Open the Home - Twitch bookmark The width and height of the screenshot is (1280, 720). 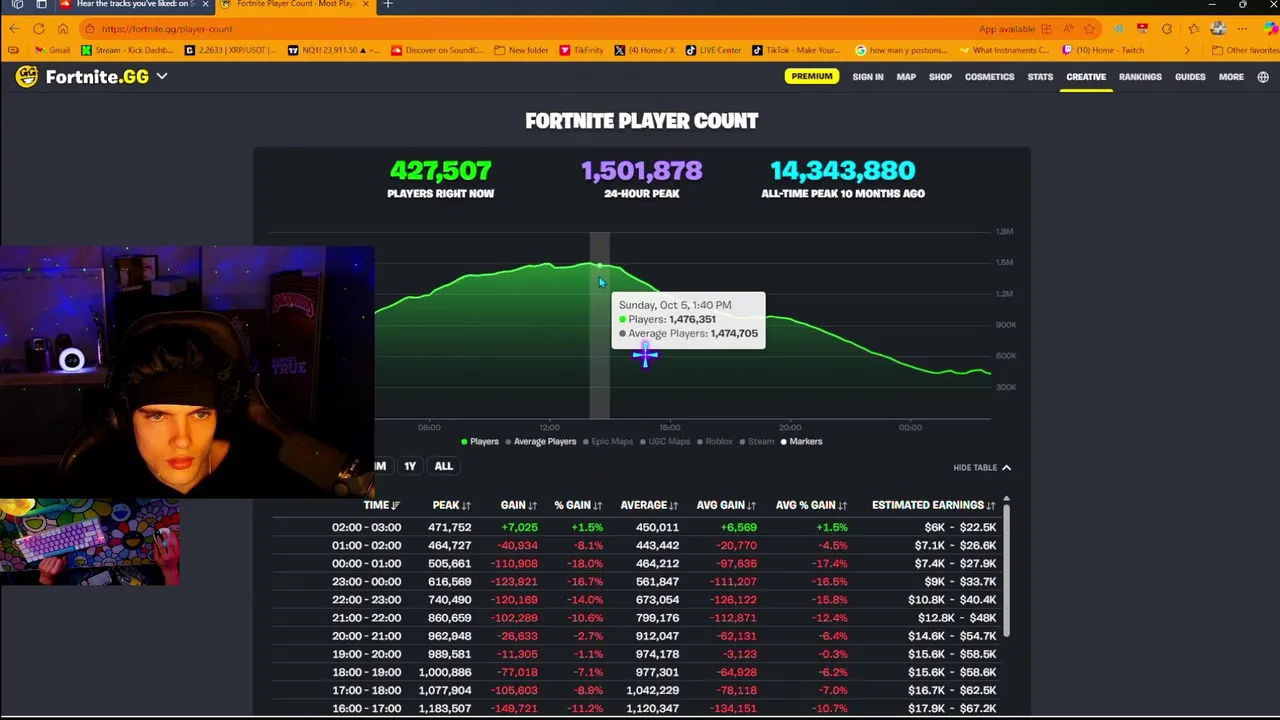1103,50
